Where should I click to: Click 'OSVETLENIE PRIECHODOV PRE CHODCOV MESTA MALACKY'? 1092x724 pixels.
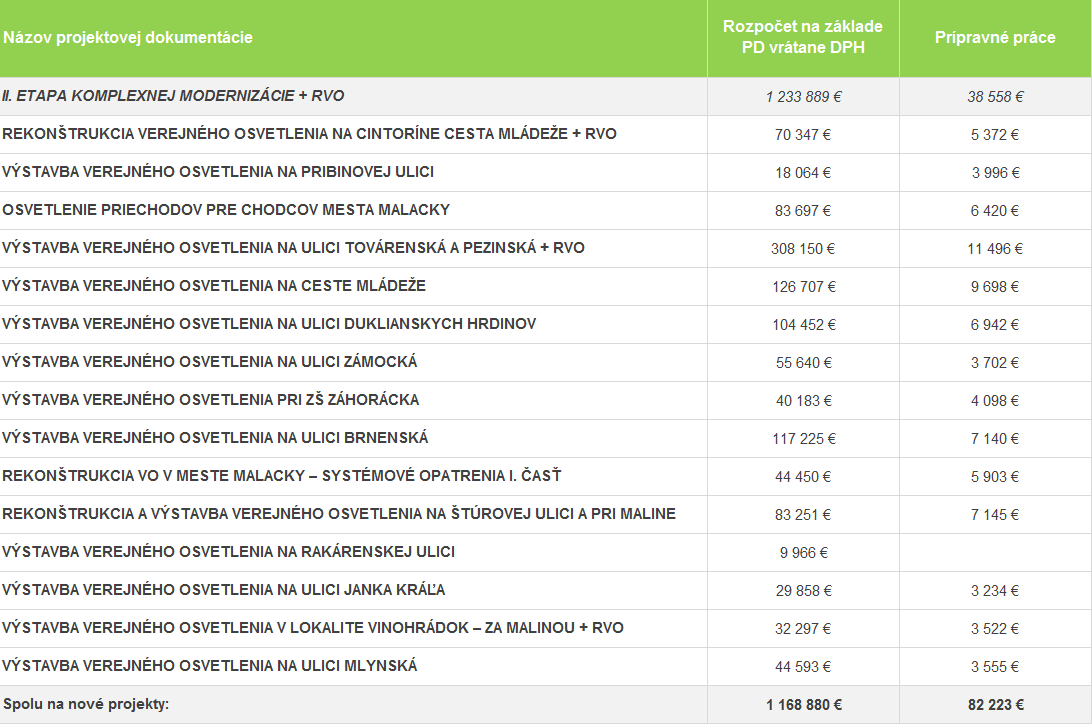tap(226, 210)
